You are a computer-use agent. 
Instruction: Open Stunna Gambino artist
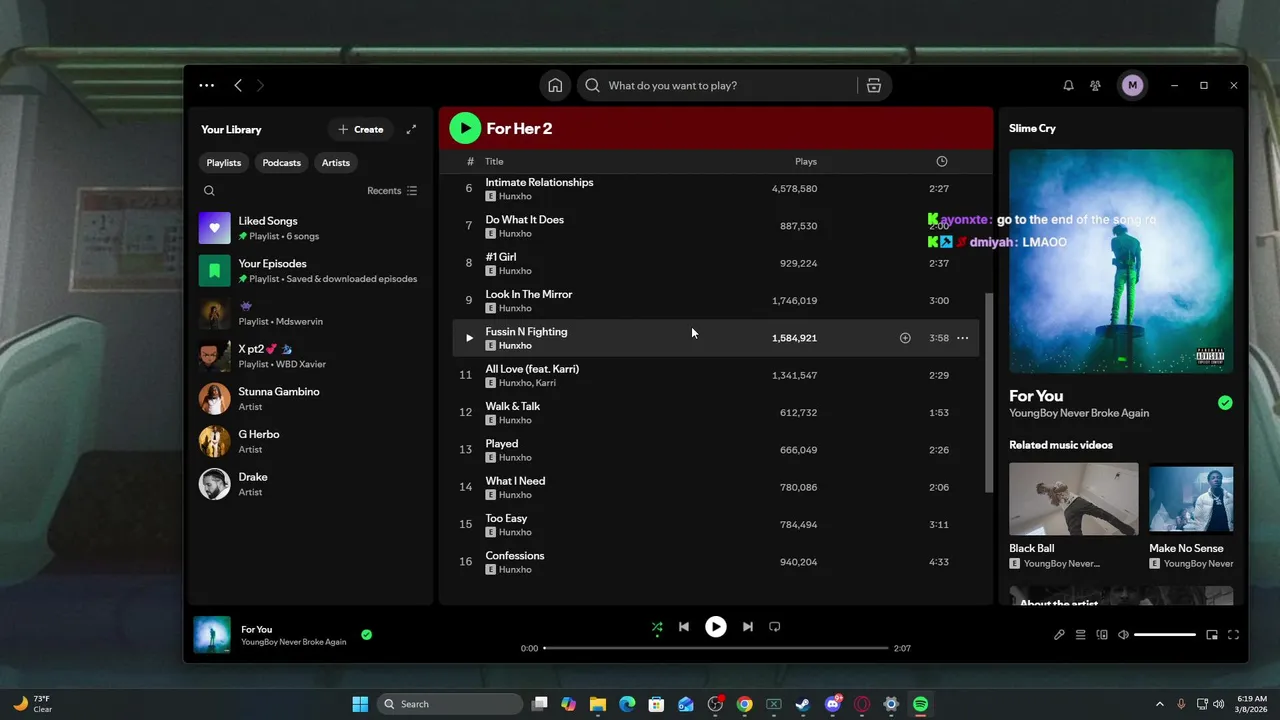(x=311, y=399)
